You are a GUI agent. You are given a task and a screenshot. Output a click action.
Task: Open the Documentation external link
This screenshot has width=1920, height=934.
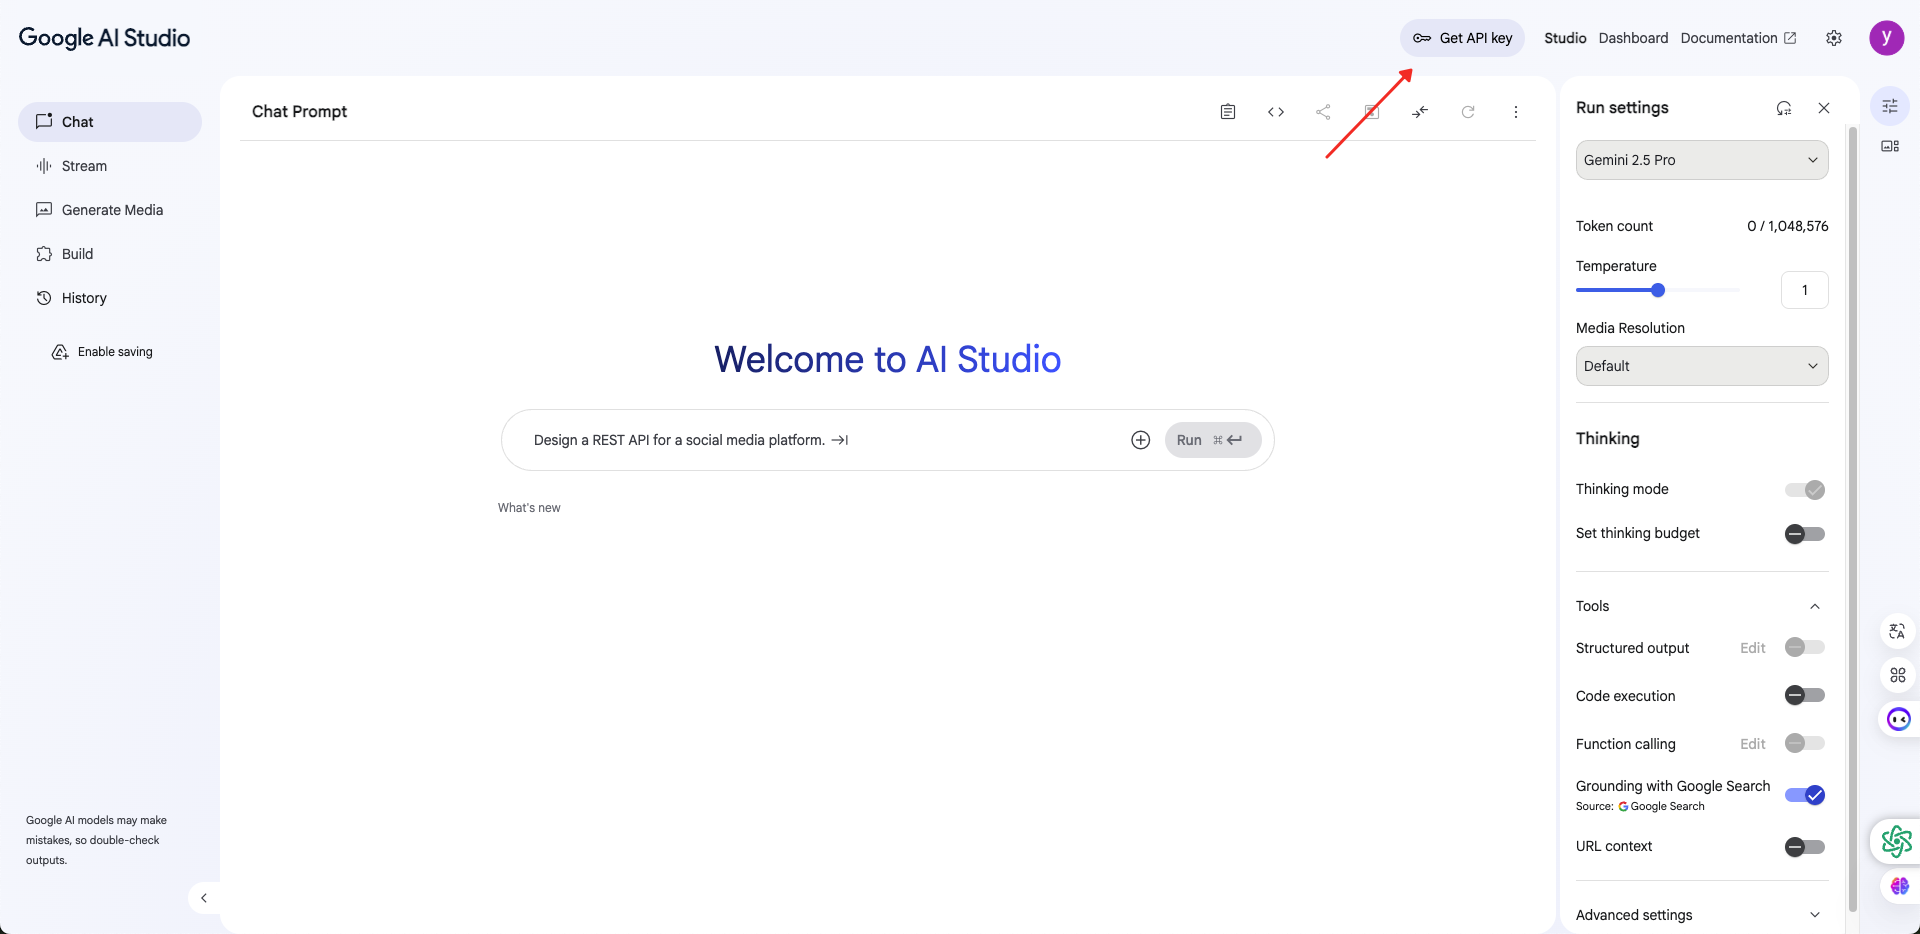[1738, 38]
